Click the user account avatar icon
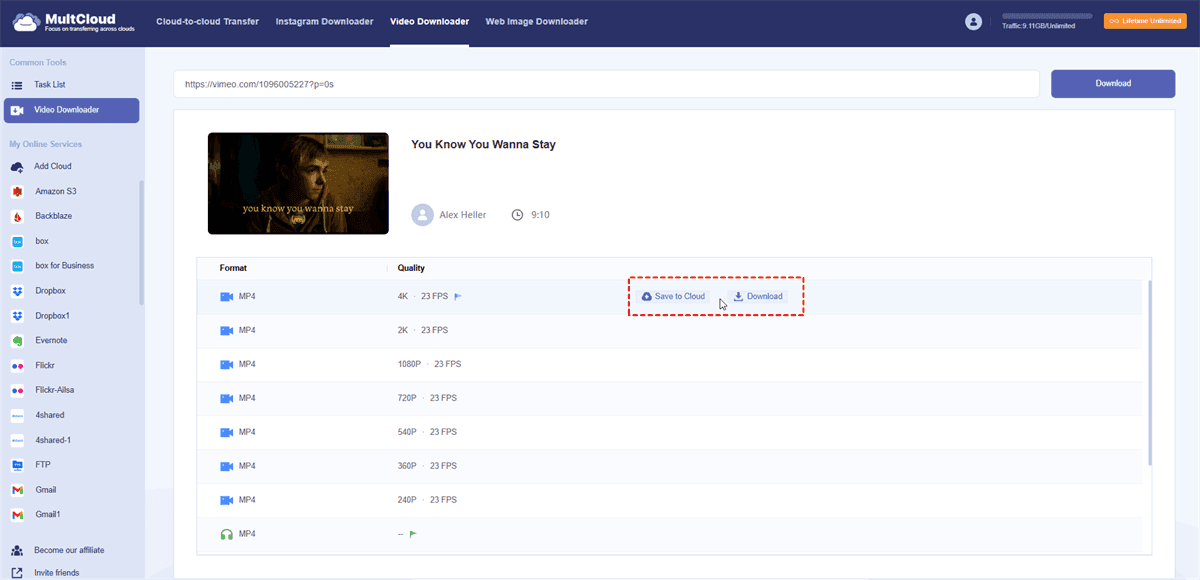Image resolution: width=1200 pixels, height=580 pixels. pyautogui.click(x=973, y=21)
